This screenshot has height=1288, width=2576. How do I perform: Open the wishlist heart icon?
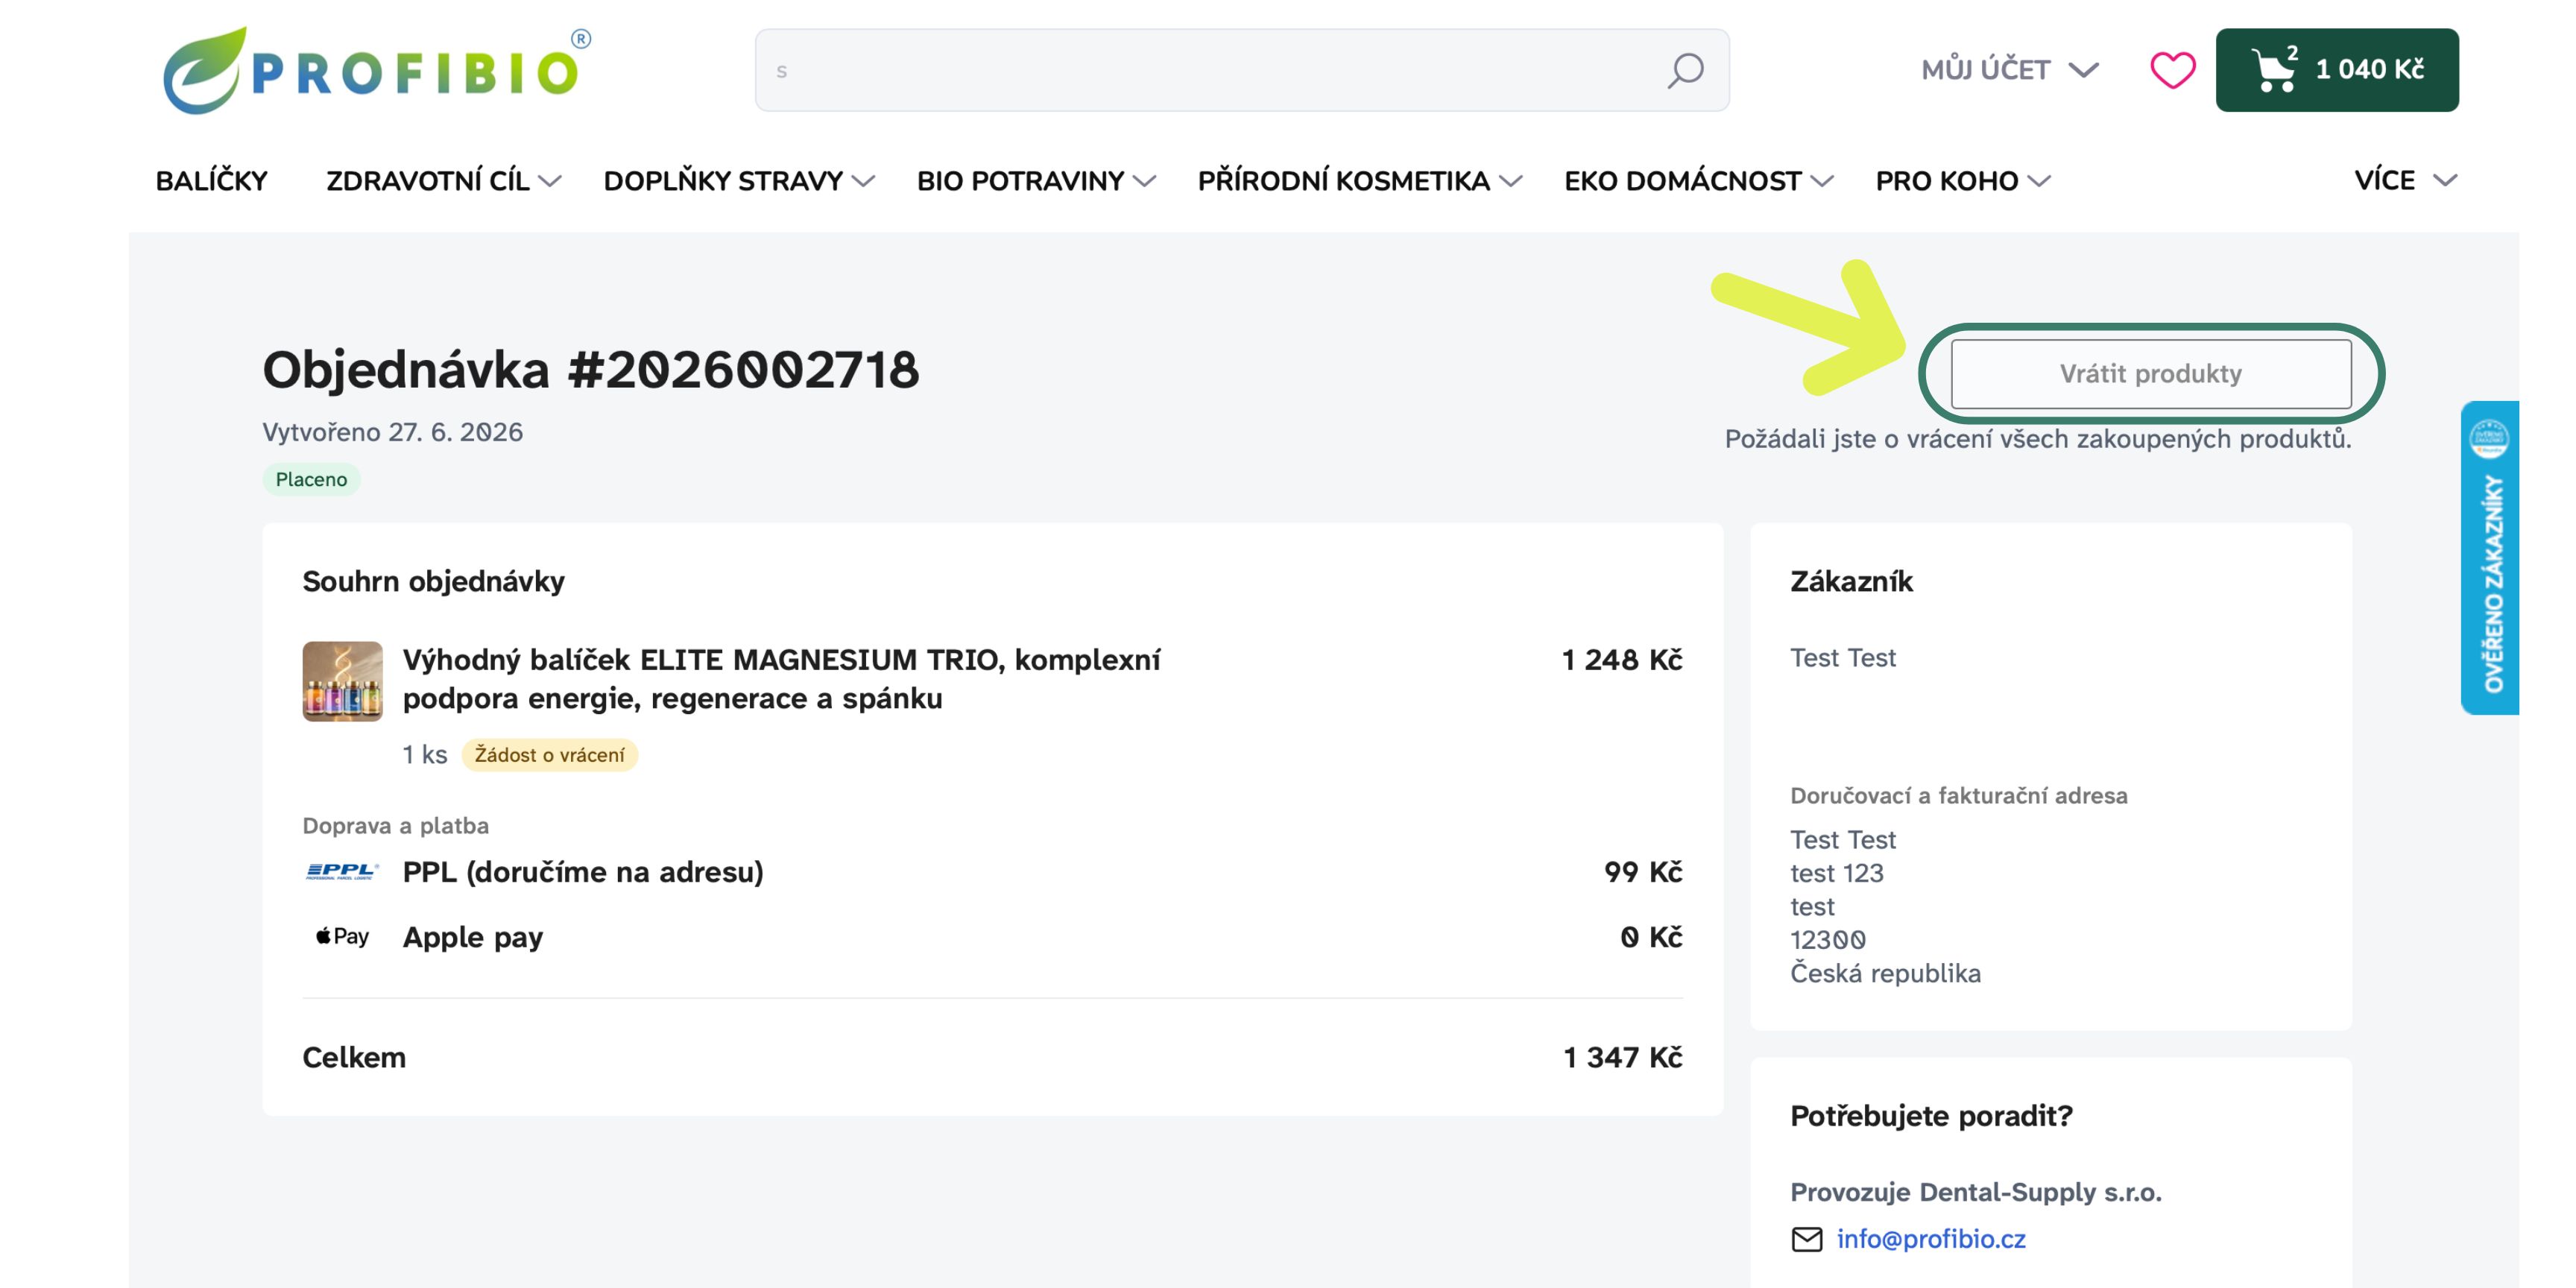point(2172,70)
